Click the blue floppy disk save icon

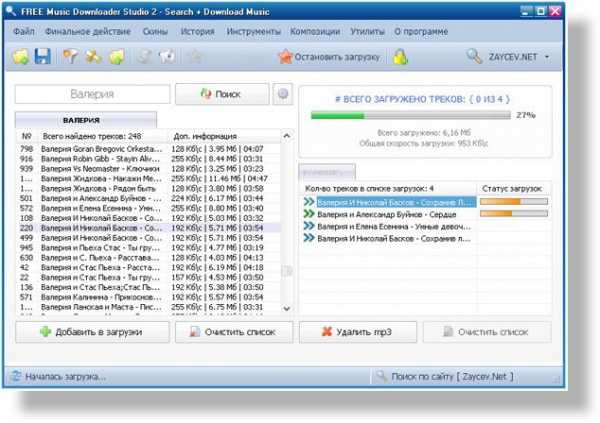(x=42, y=57)
